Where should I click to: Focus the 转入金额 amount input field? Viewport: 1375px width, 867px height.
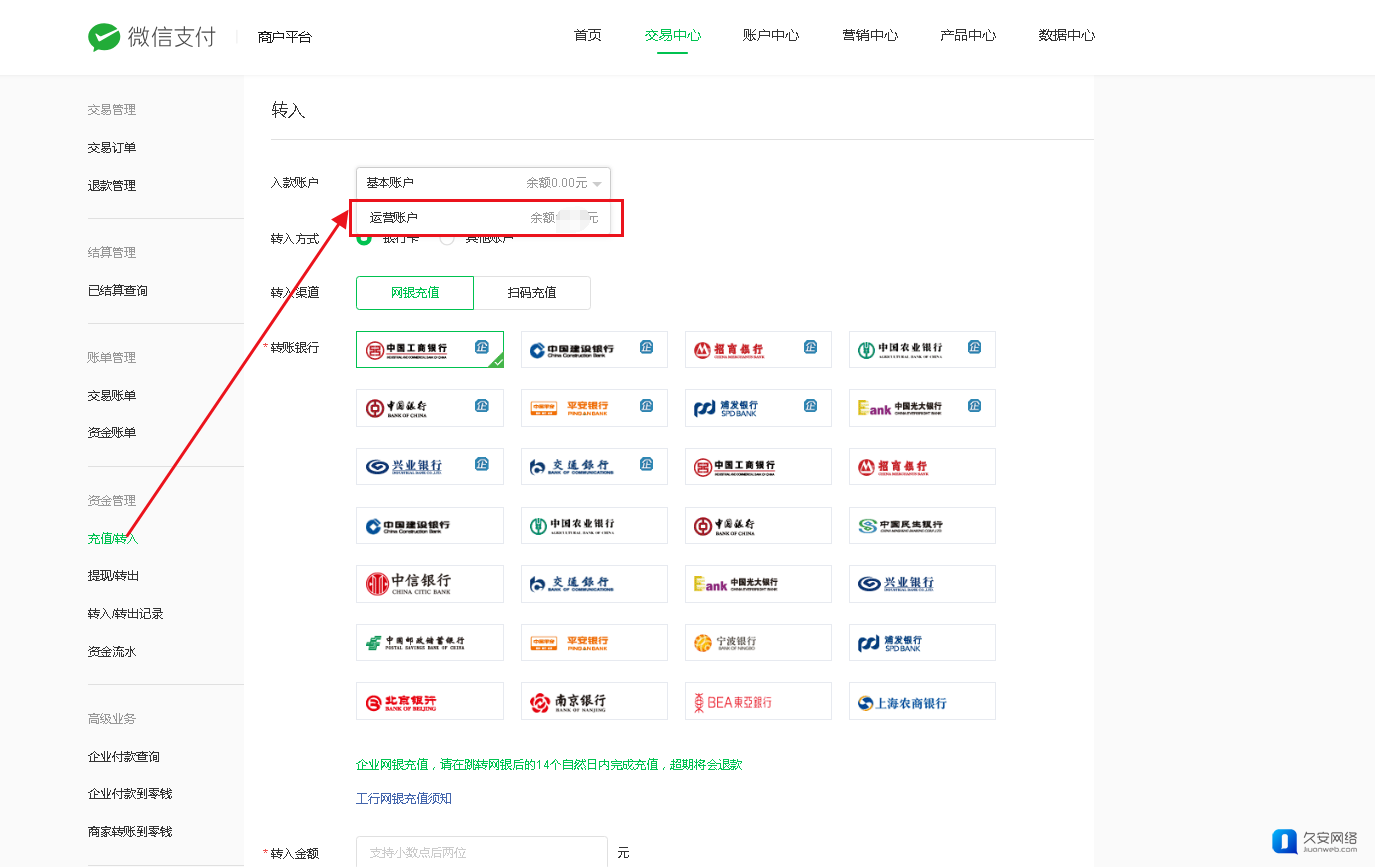point(482,852)
